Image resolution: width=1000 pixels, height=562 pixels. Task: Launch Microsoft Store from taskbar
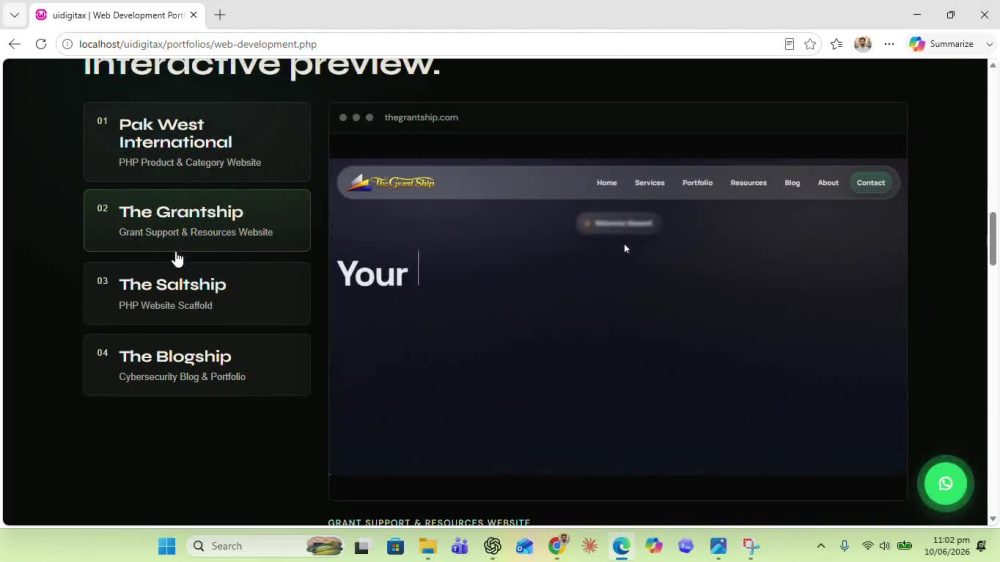395,546
